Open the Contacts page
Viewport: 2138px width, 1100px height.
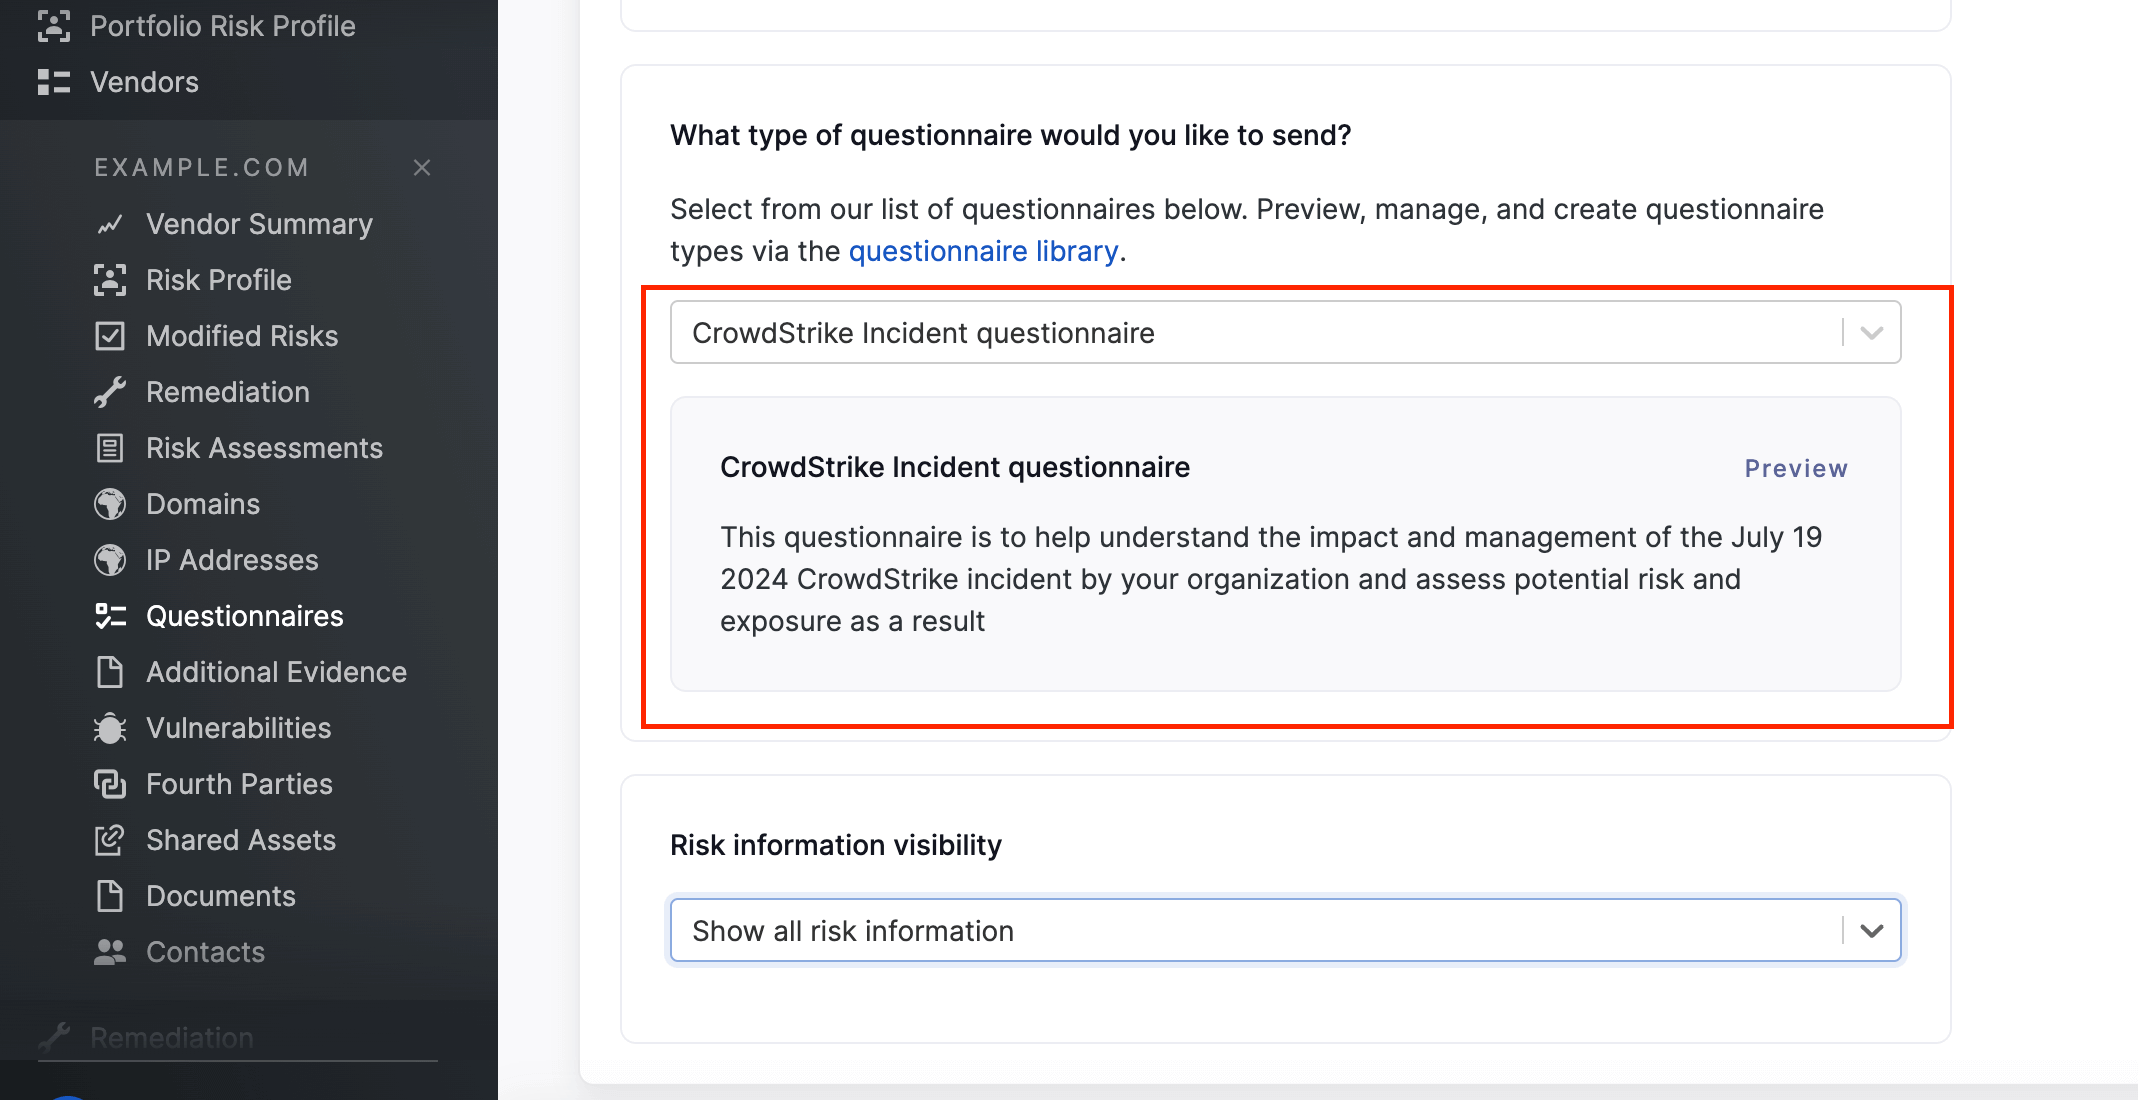coord(206,952)
